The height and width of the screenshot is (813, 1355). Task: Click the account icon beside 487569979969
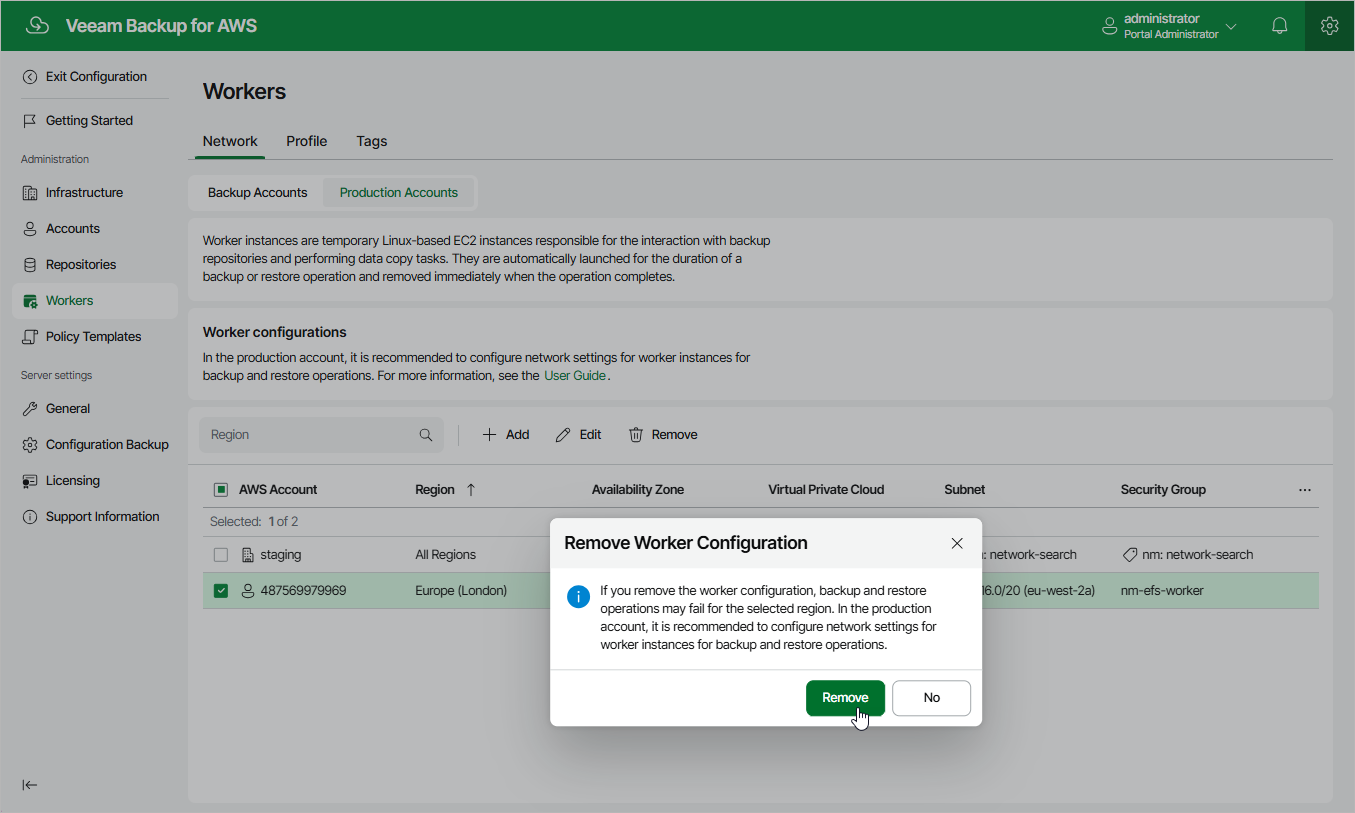pyautogui.click(x=249, y=591)
